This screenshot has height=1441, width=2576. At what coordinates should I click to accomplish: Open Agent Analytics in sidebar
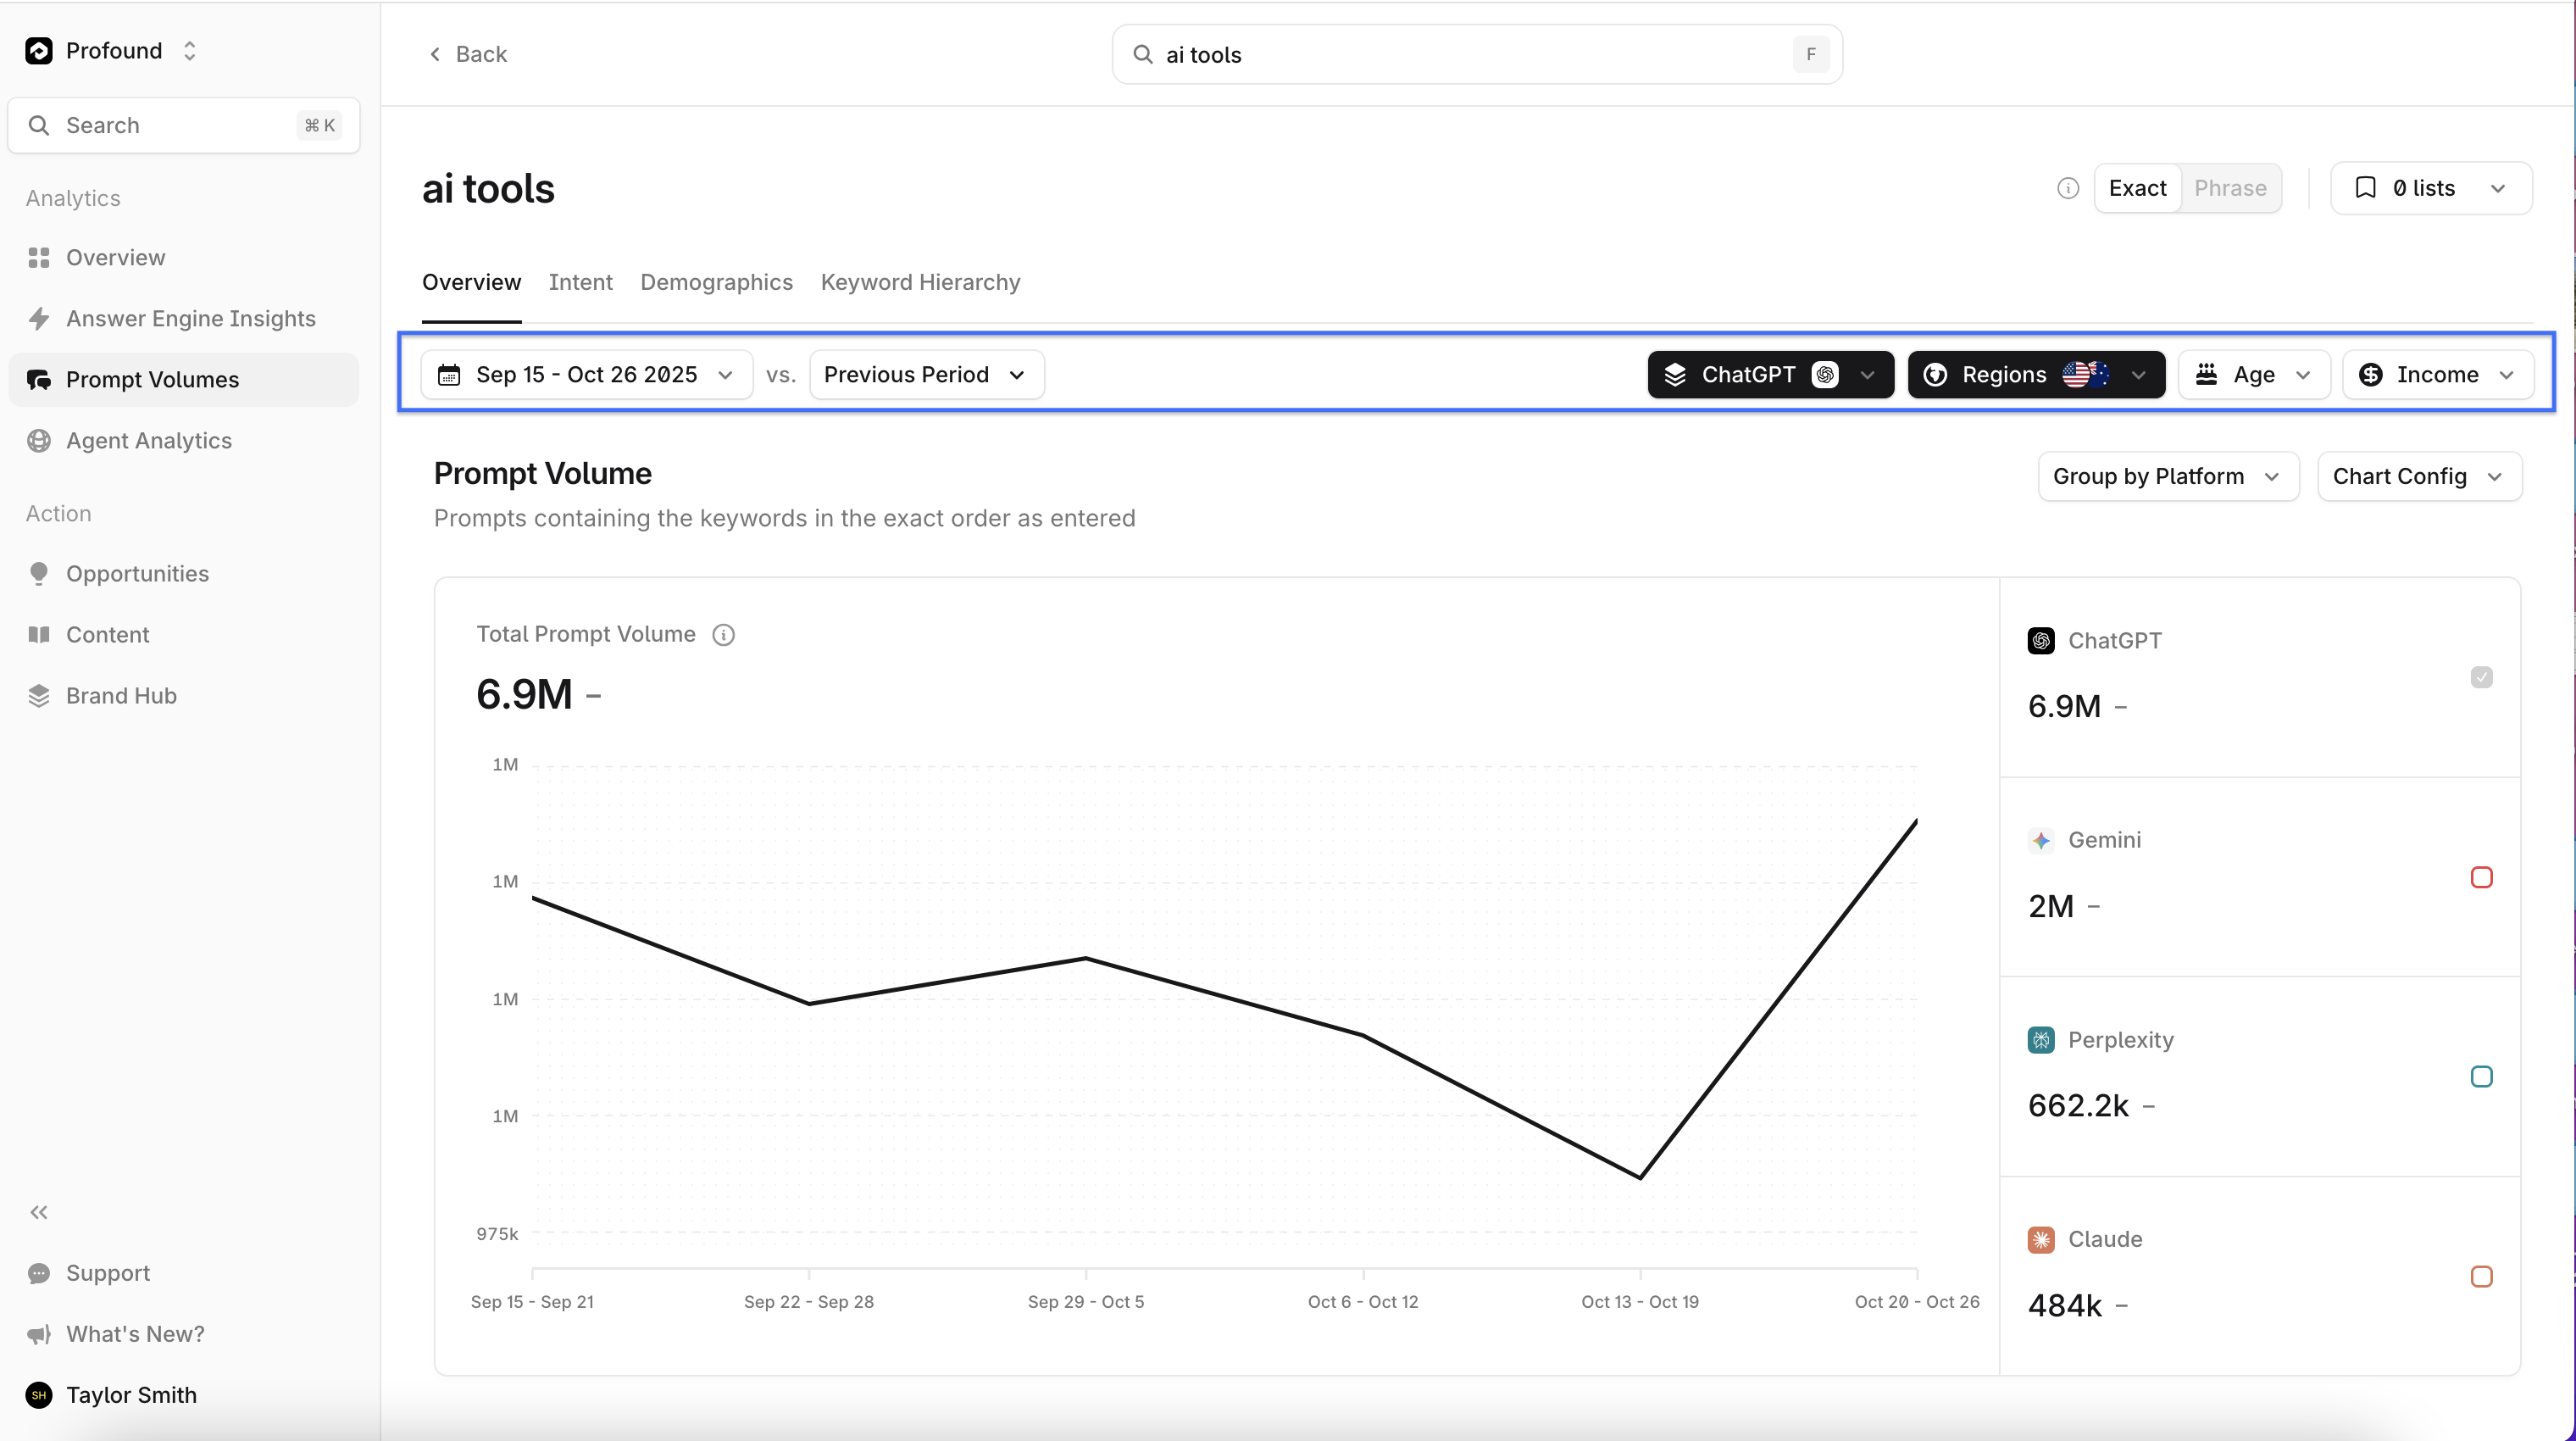click(184, 441)
